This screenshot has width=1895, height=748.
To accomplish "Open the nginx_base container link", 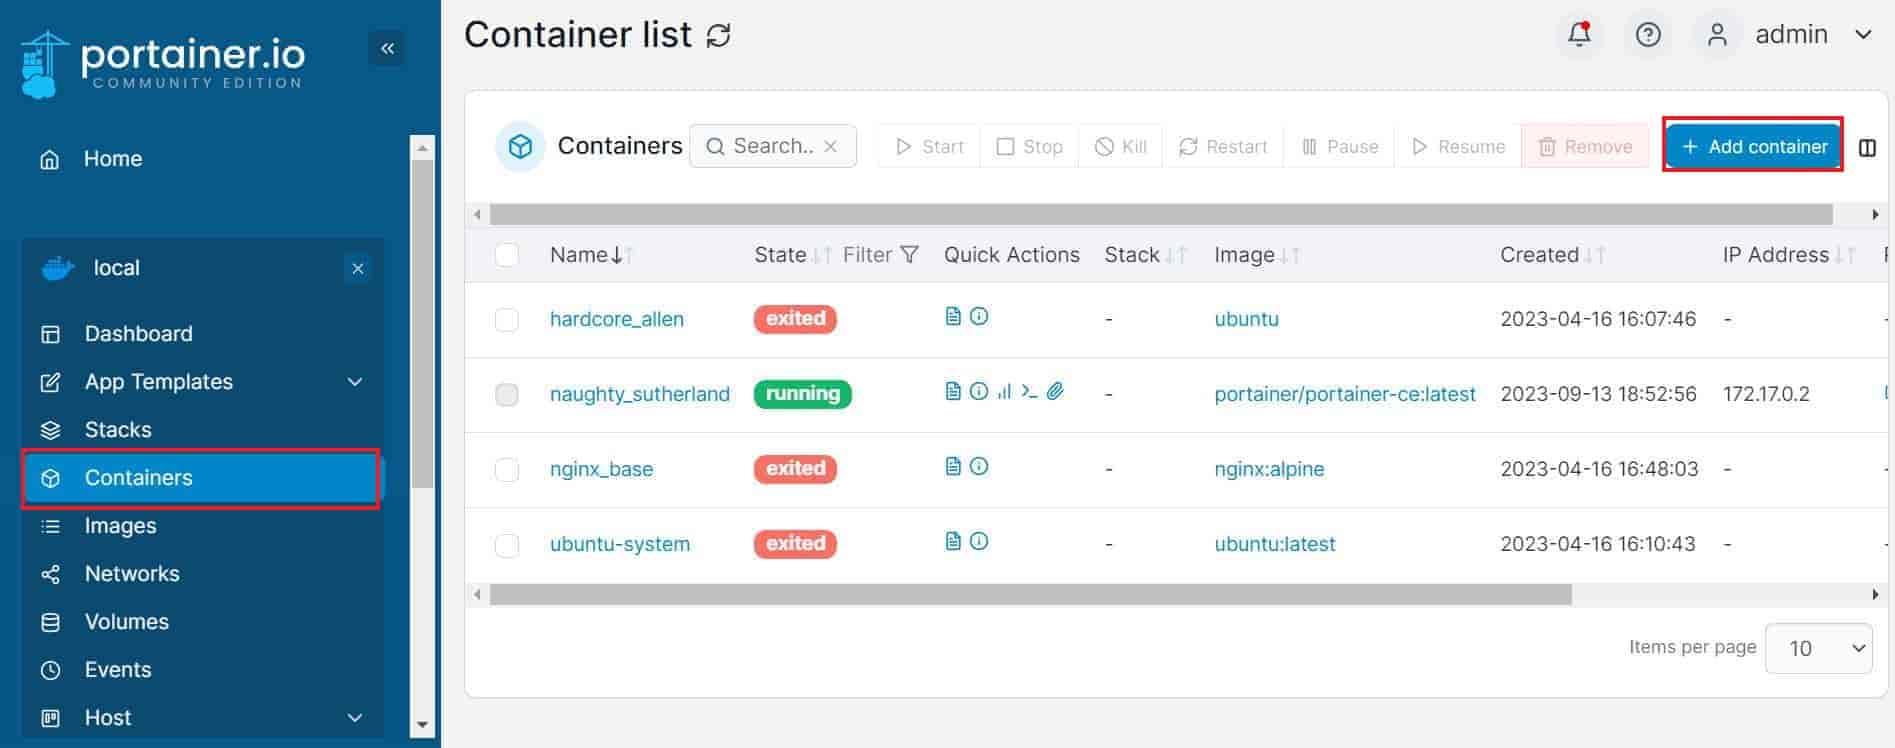I will [601, 469].
